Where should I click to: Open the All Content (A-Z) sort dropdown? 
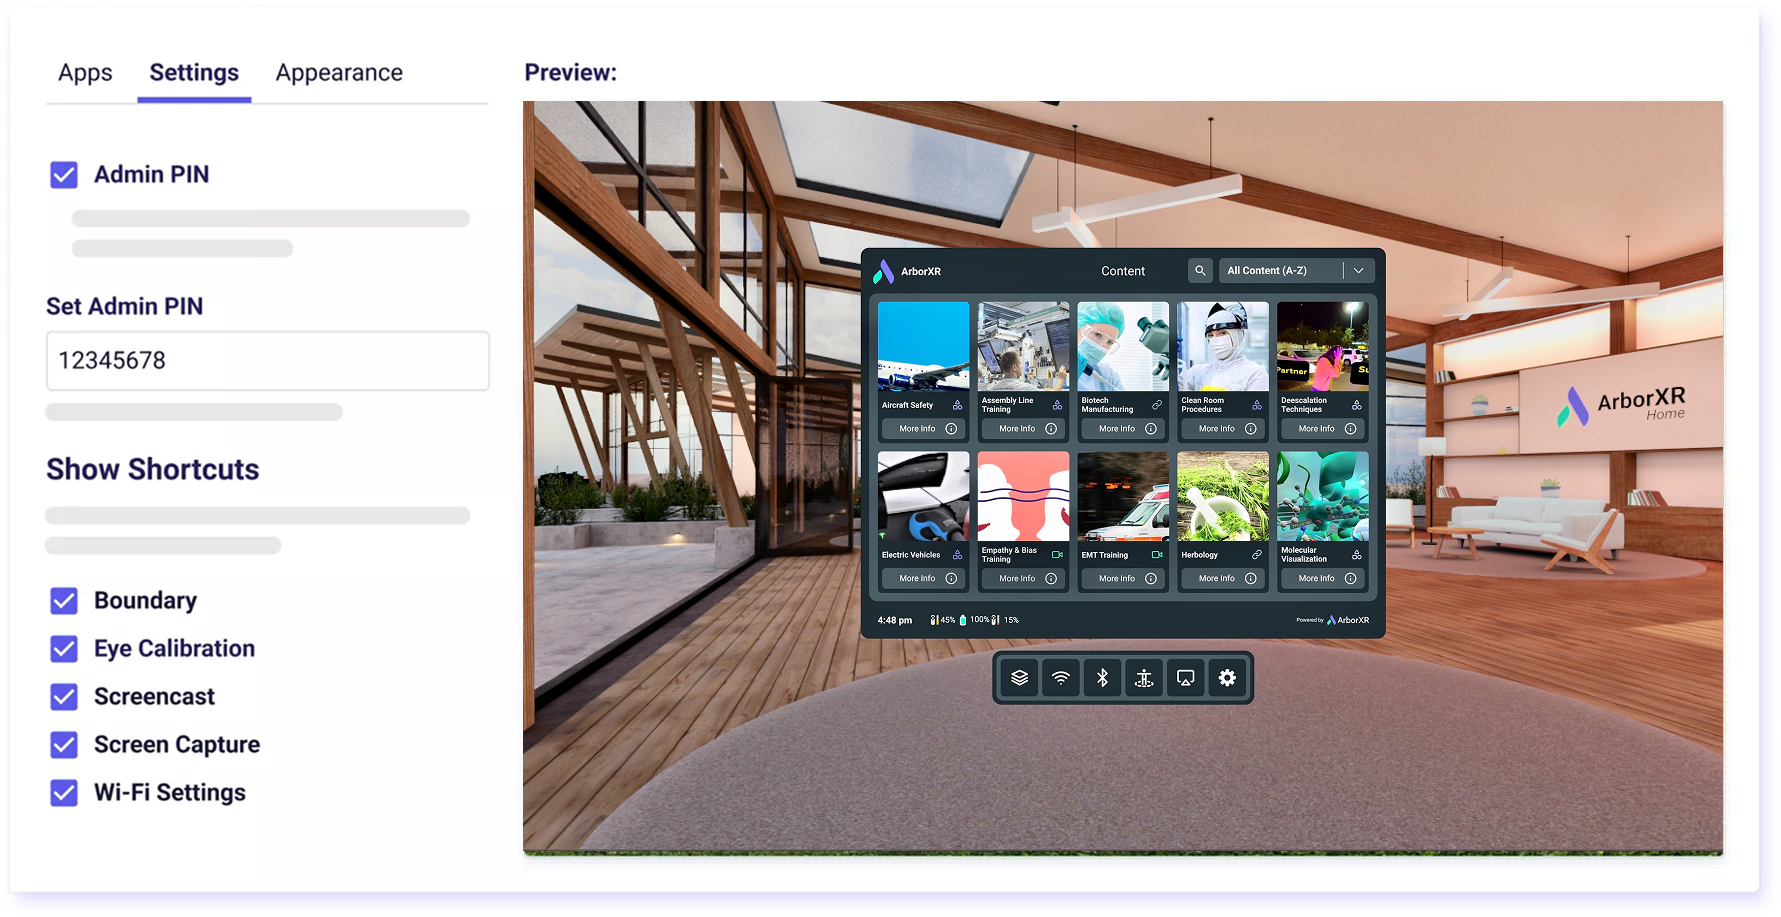pos(1296,271)
